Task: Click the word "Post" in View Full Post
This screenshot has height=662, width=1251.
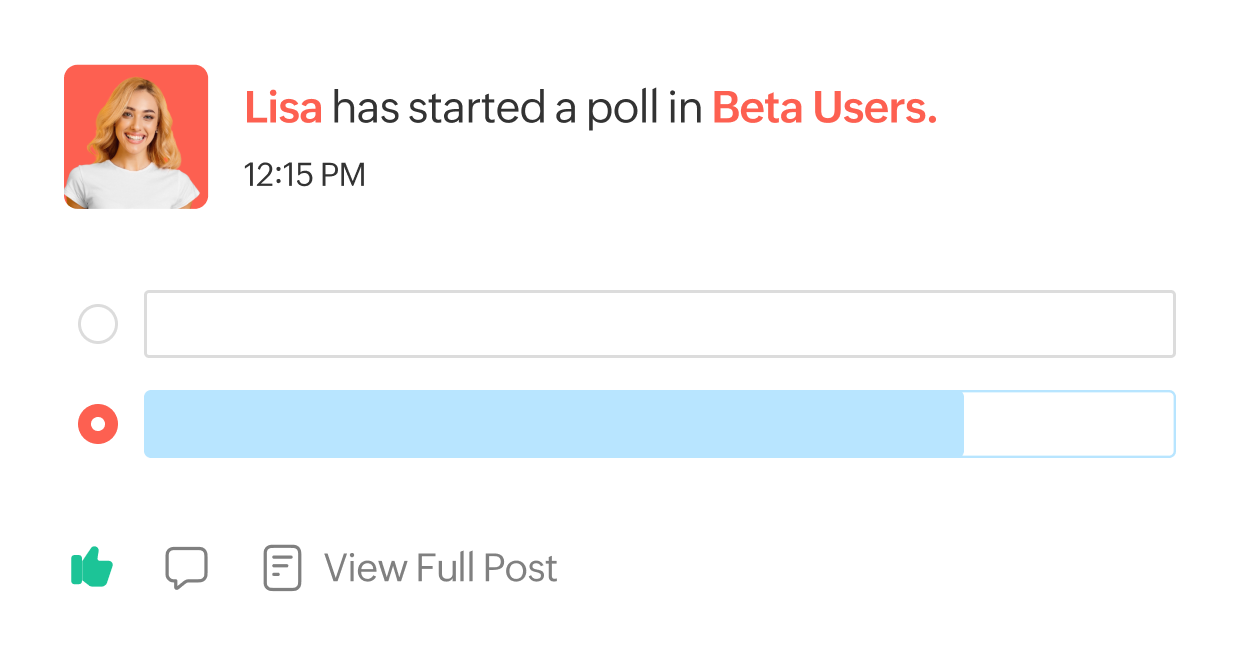Action: [x=520, y=568]
